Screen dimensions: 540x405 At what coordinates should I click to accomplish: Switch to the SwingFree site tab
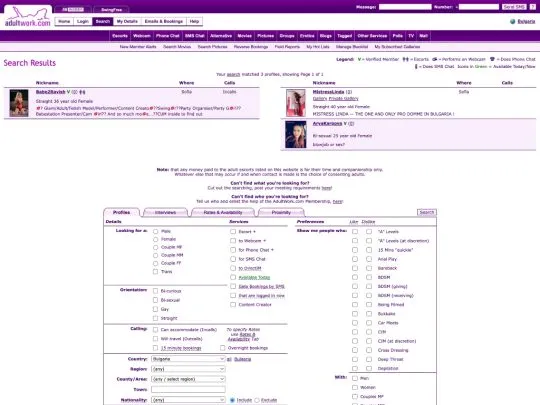tap(111, 10)
